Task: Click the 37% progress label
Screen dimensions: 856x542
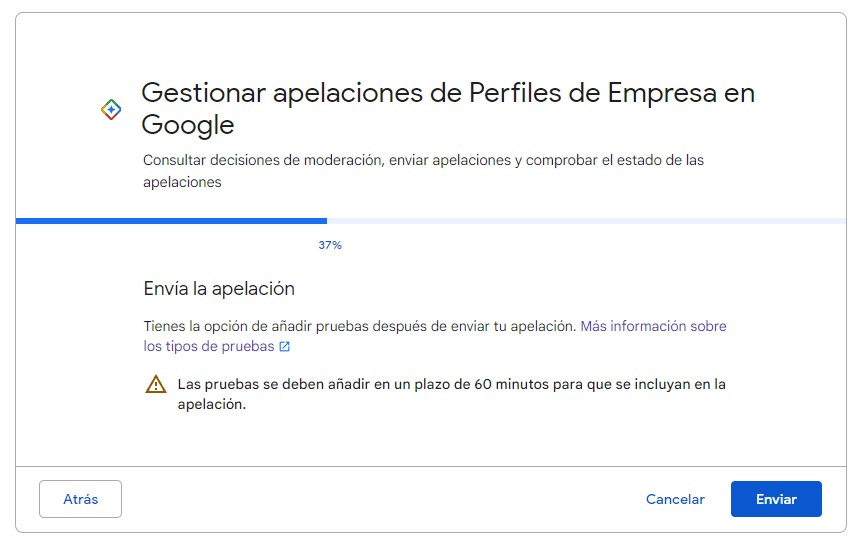Action: pos(330,245)
